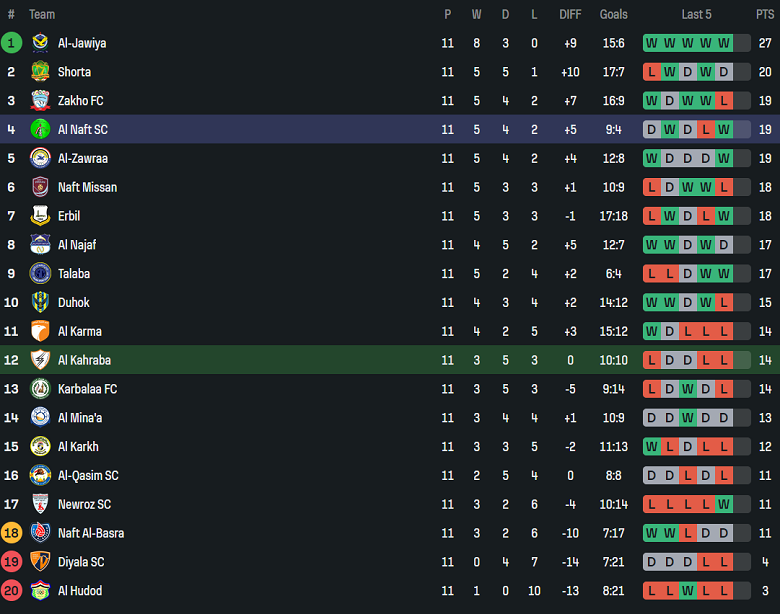Image resolution: width=780 pixels, height=614 pixels.
Task: Click the DIFF column header
Action: tap(570, 14)
